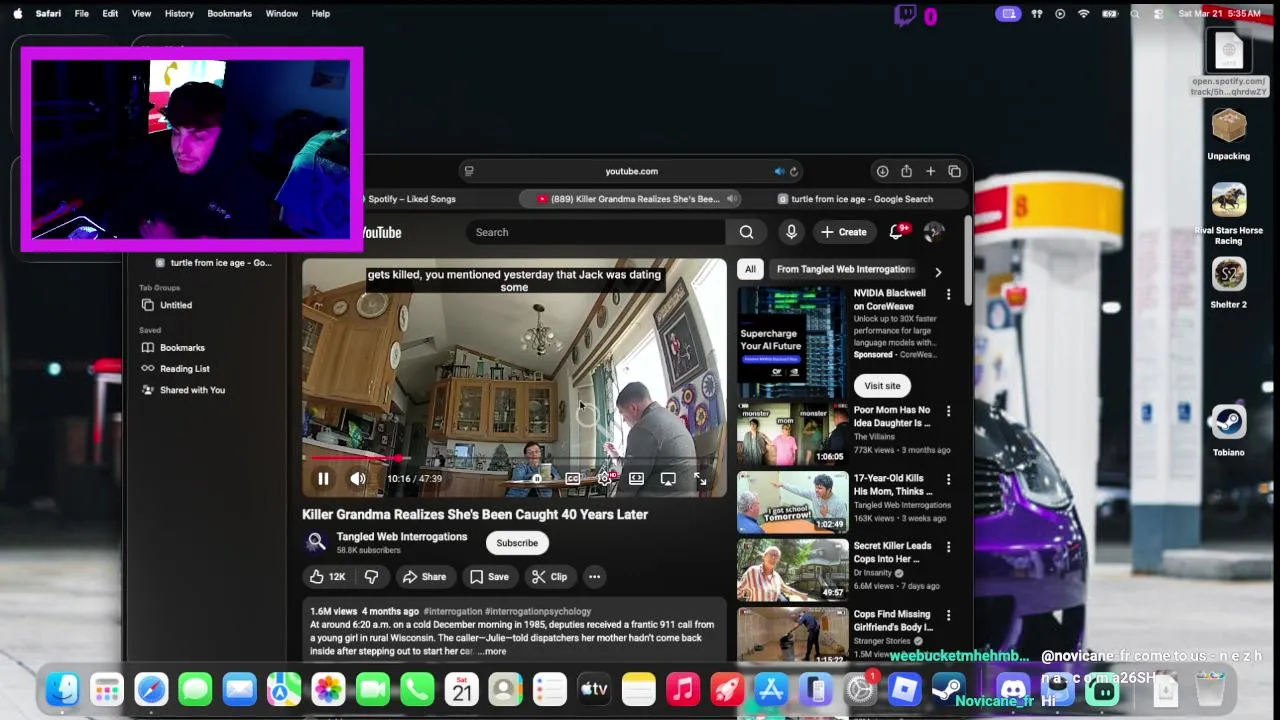Open Poor Mom Has No Idea thumbnail
The image size is (1280, 720).
click(x=792, y=434)
